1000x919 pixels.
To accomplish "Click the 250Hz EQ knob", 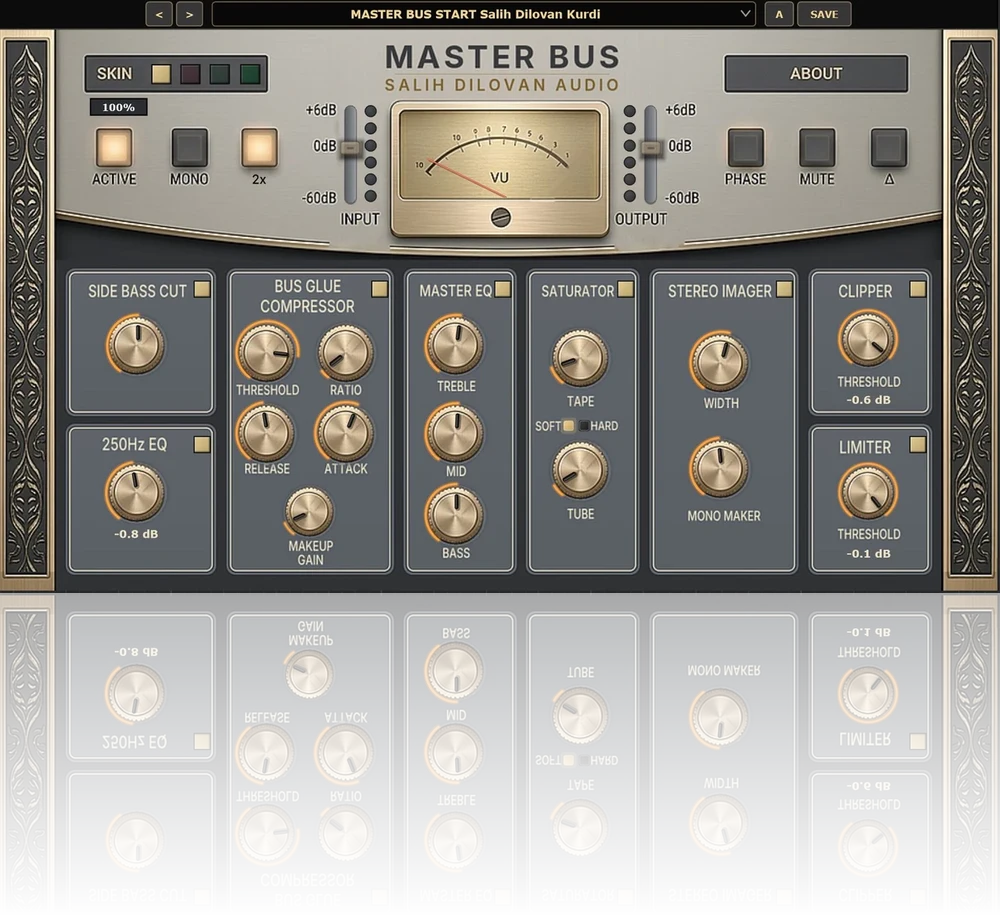I will tap(135, 492).
